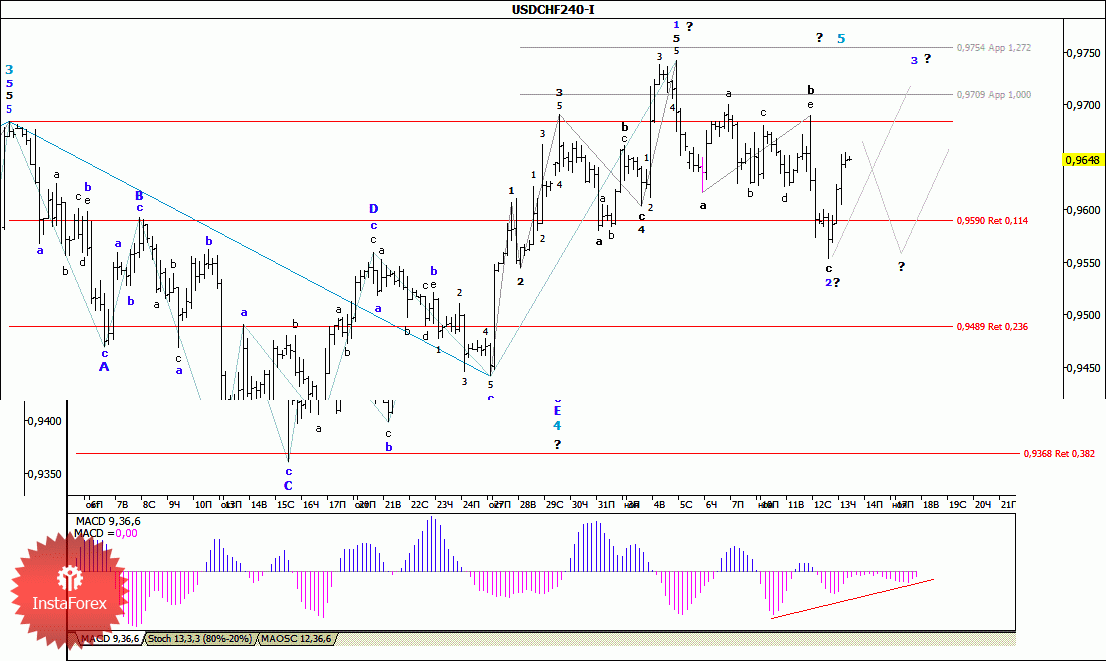Viewport: 1106px width, 661px height.
Task: Click the 0,9590 Ret 0,114 retracement label
Action: click(992, 220)
